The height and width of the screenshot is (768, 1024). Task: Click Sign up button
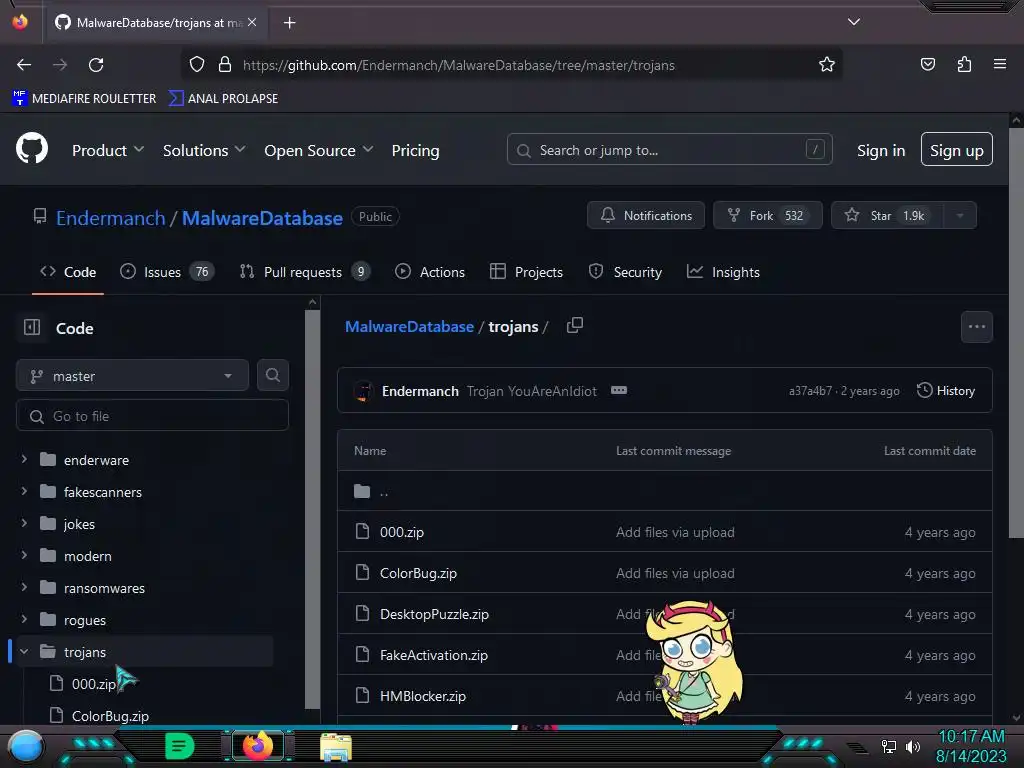(957, 150)
